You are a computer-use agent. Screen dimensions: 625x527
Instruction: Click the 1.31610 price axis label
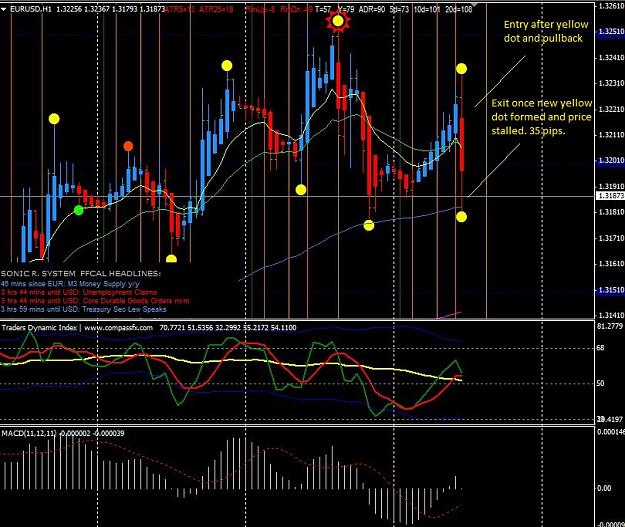click(611, 264)
